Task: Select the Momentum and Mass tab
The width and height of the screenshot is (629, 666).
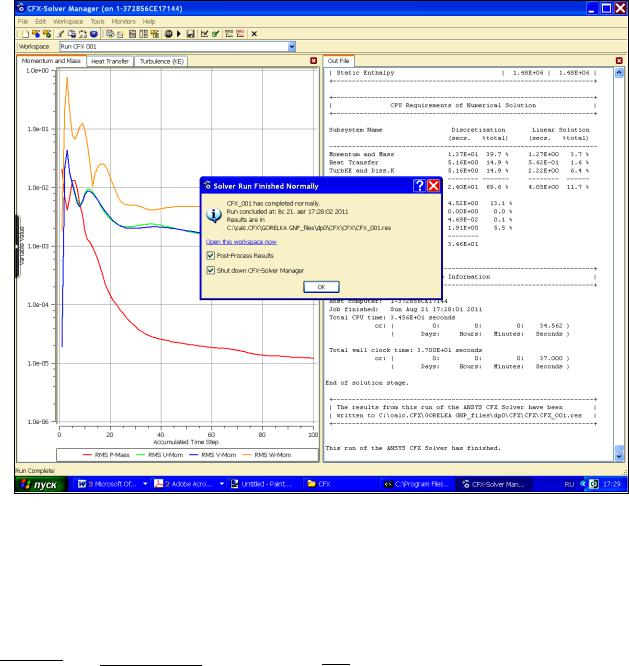Action: tap(51, 61)
